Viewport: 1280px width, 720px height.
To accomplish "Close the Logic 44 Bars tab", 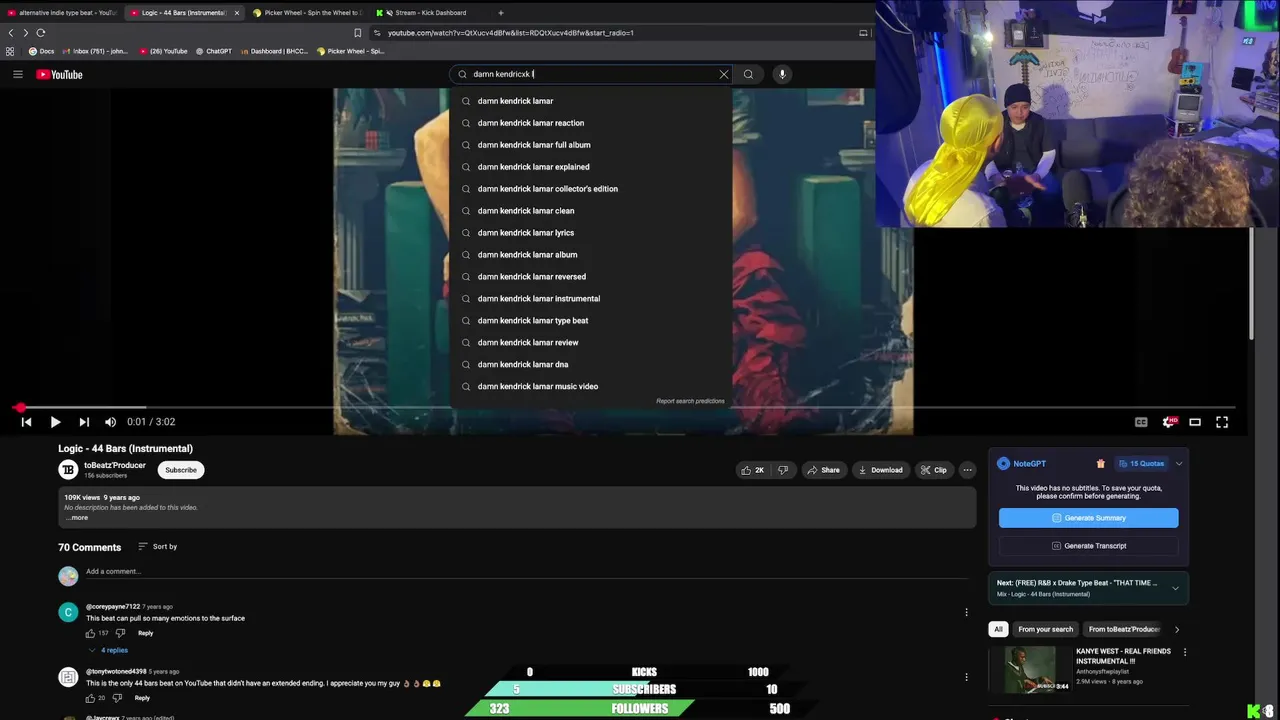I will point(237,13).
